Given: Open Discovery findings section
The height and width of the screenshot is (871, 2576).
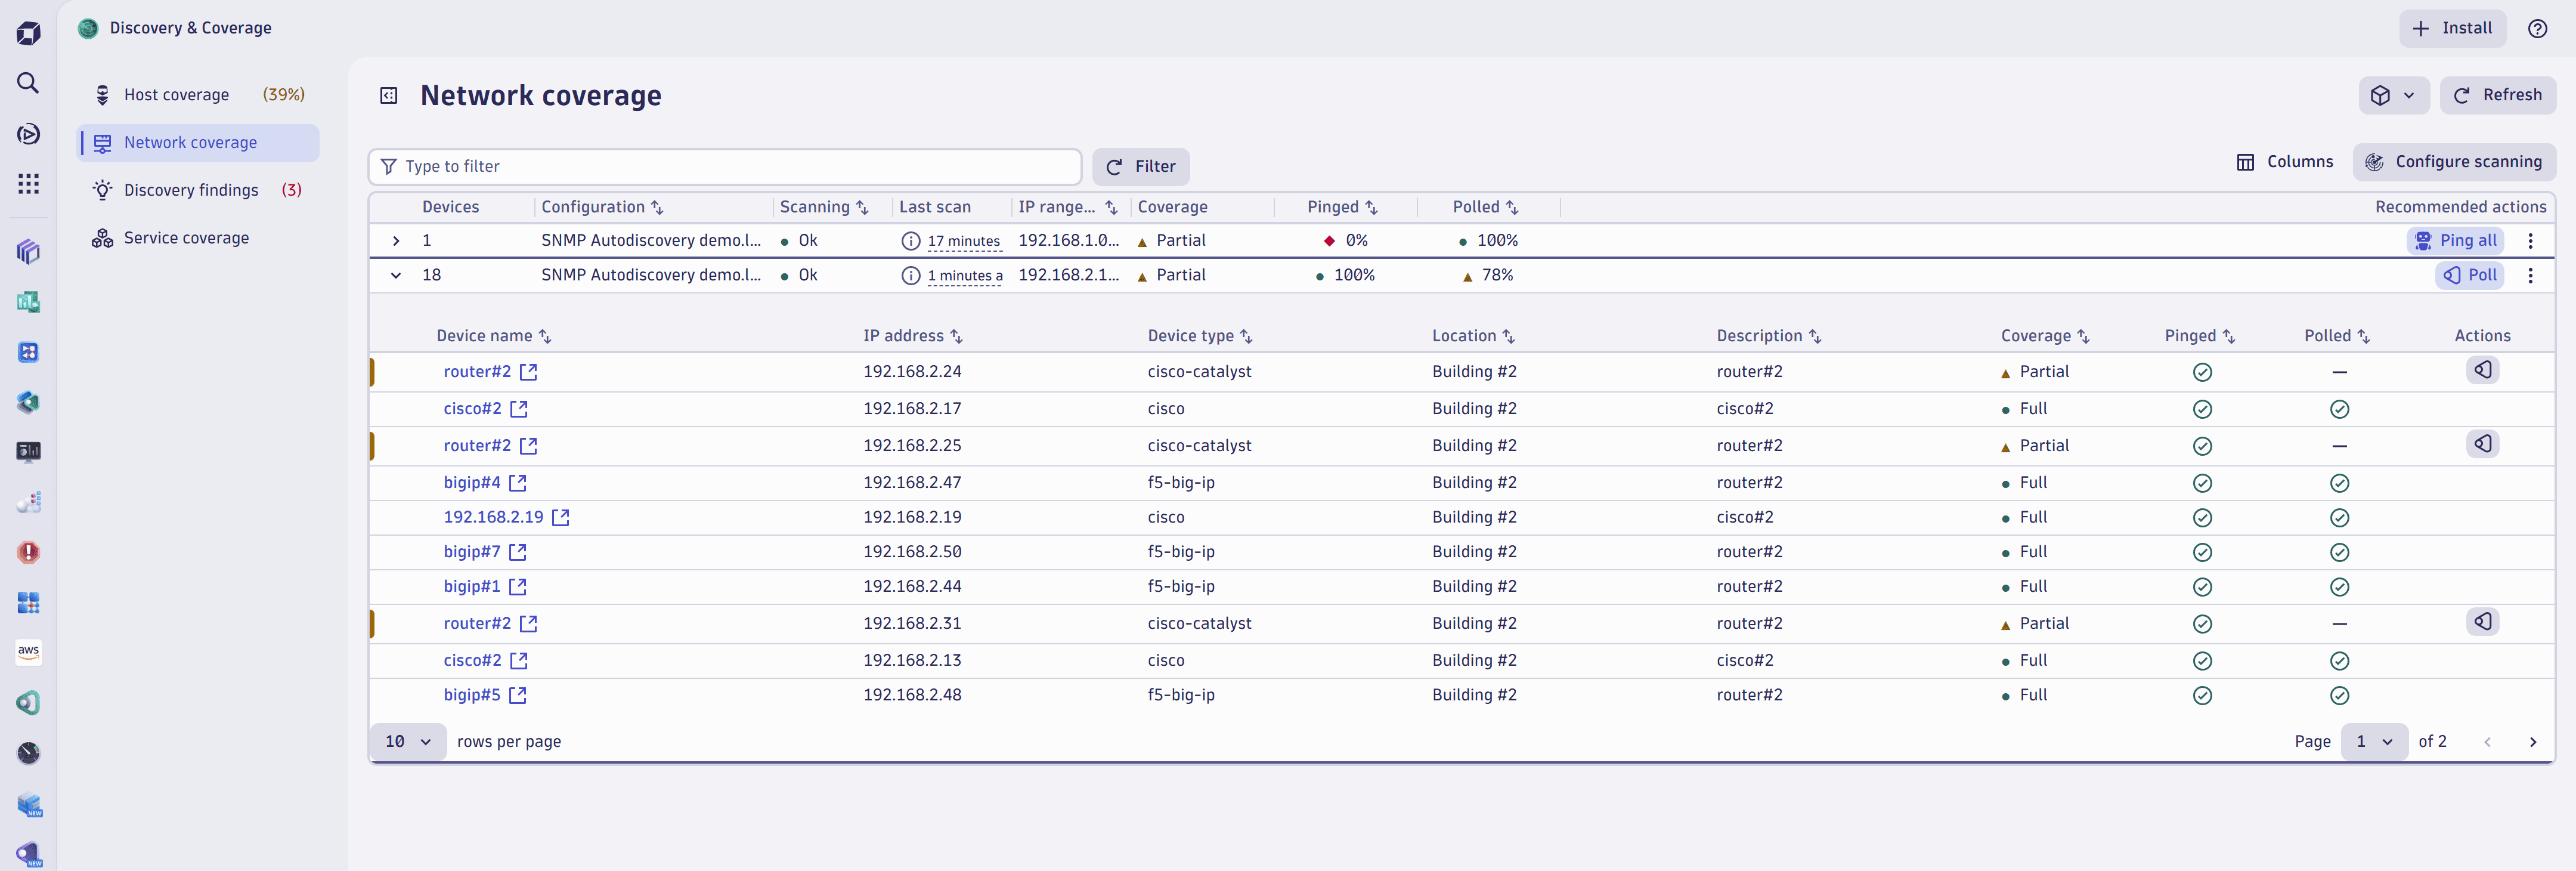Looking at the screenshot, I should click(x=199, y=190).
